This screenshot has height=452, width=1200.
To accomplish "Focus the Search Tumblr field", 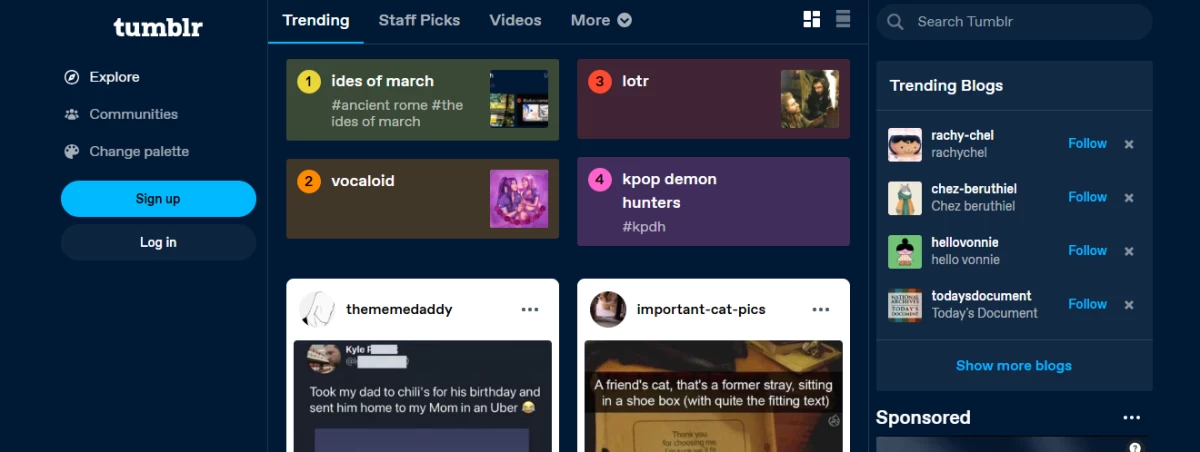I will coord(1015,21).
